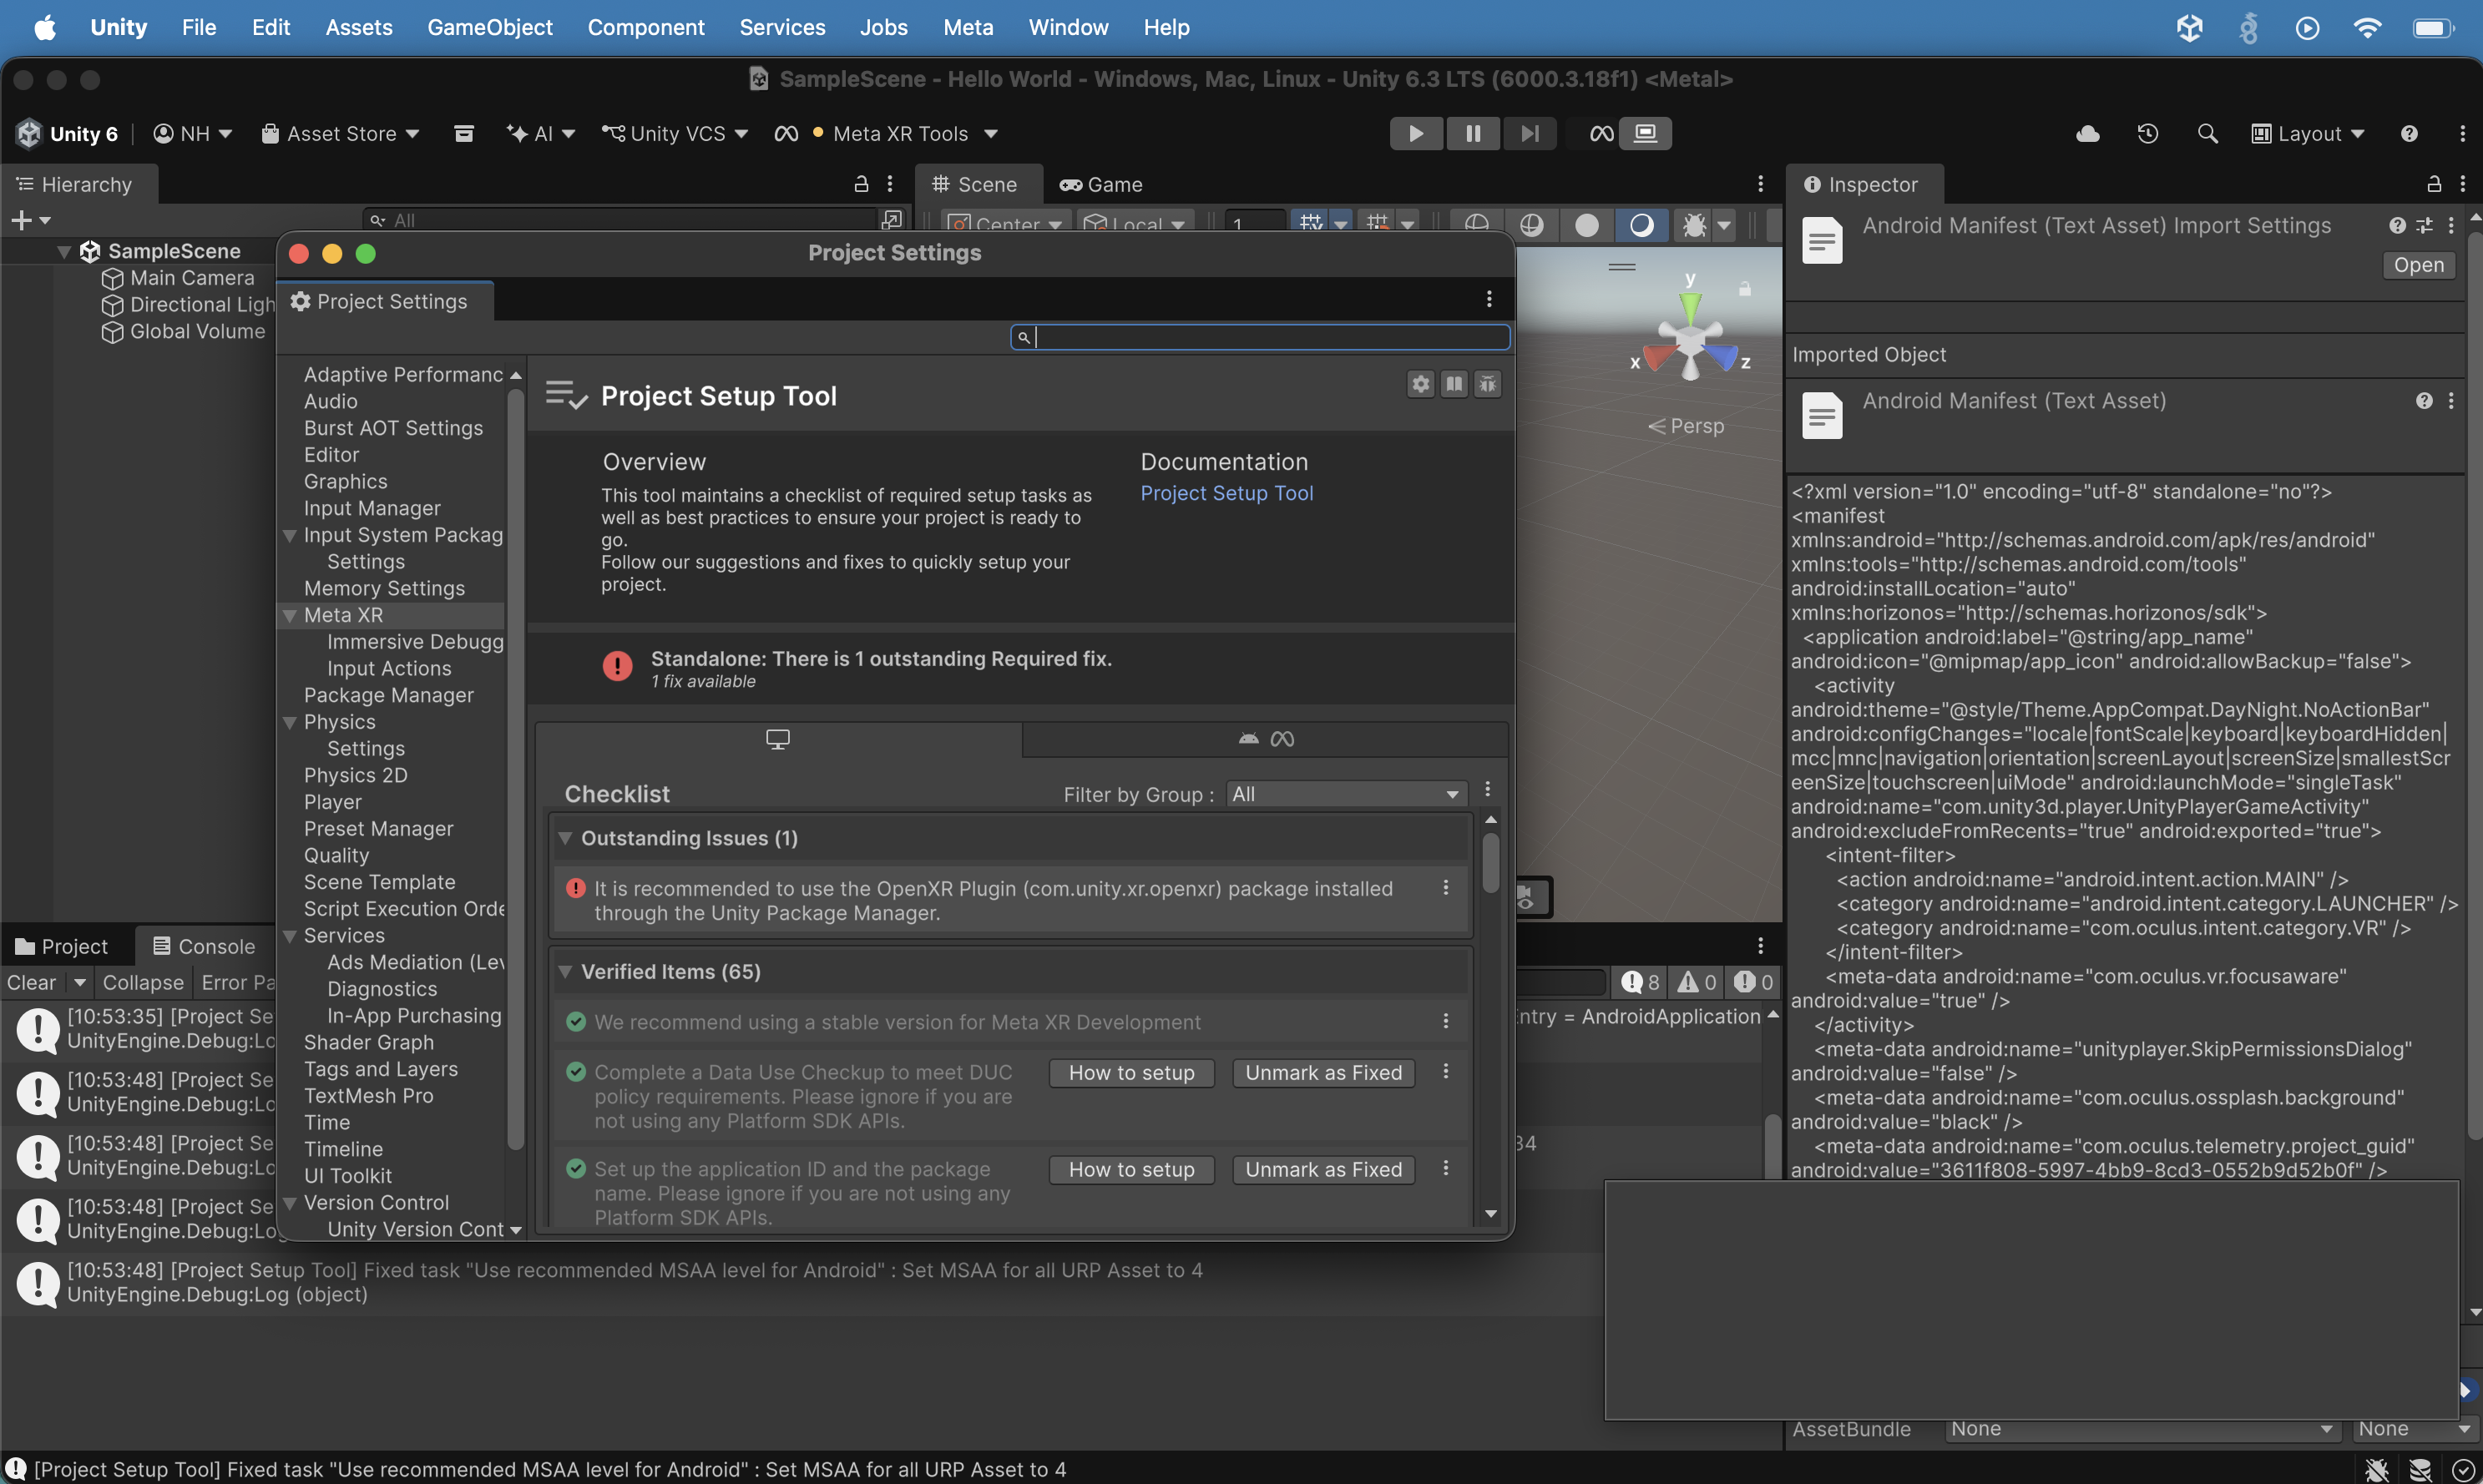Click the Meta logo button beside Step
The height and width of the screenshot is (1484, 2483).
coord(1601,133)
